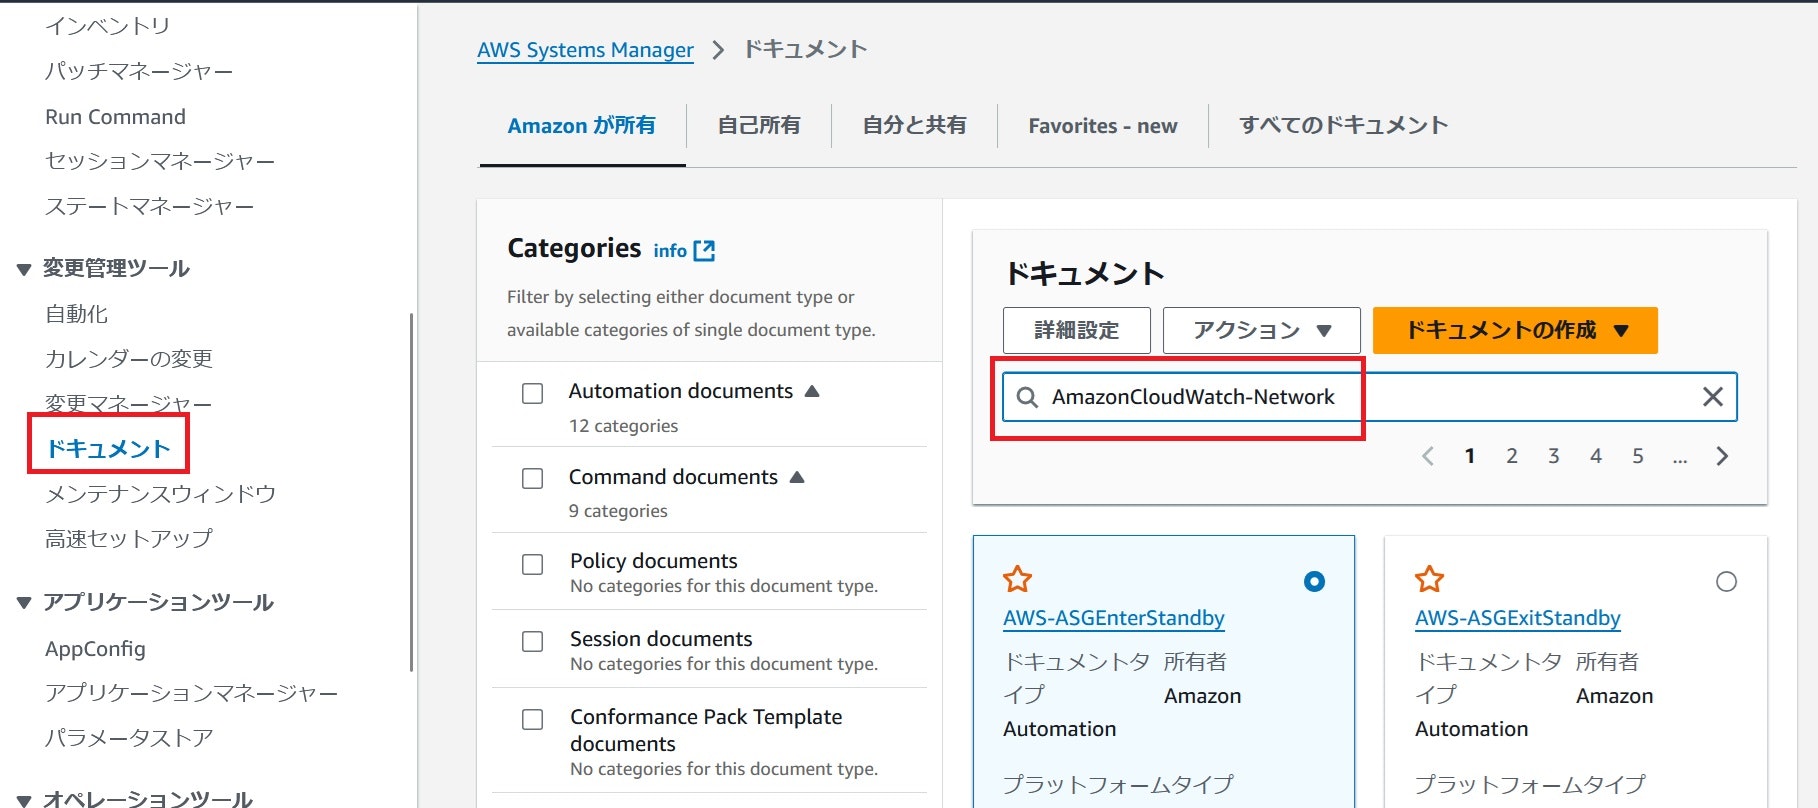Tick the Session documents checkbox
1818x808 pixels.
click(533, 641)
